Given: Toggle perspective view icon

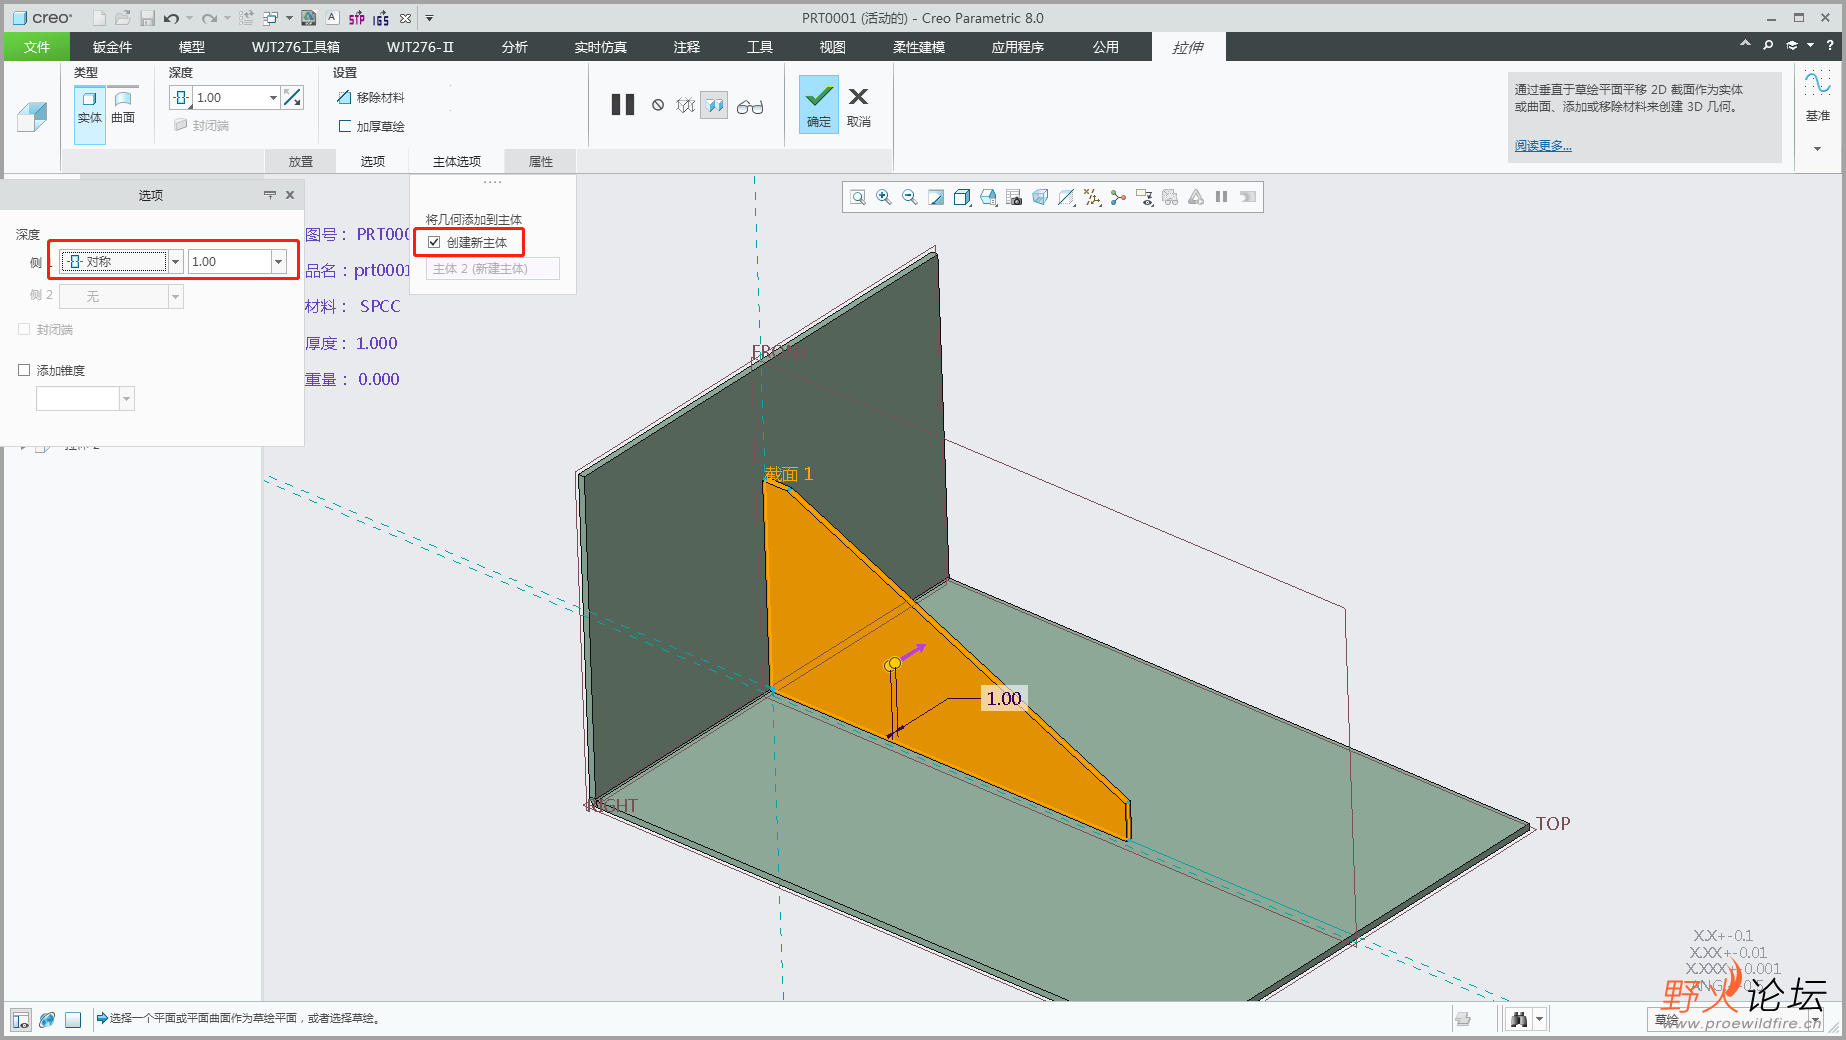Looking at the screenshot, I should (1040, 198).
